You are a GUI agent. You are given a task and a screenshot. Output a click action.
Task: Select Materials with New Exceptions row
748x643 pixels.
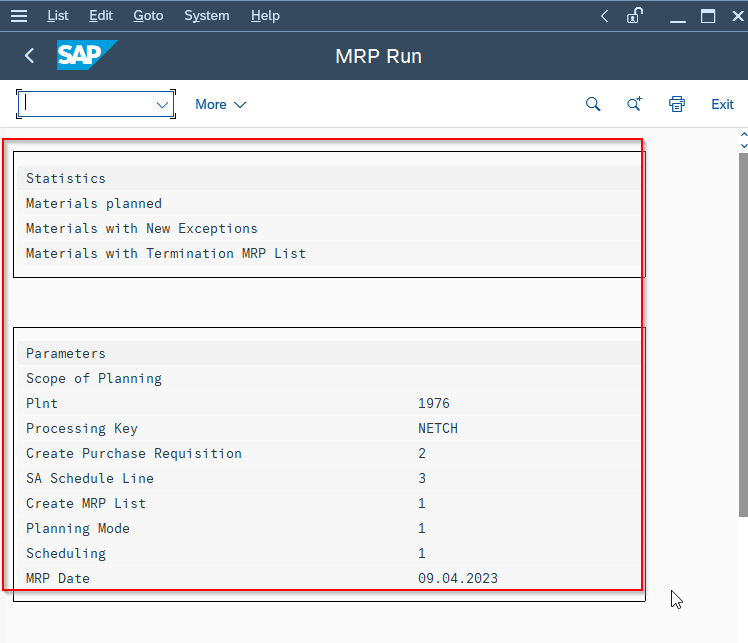coord(329,228)
